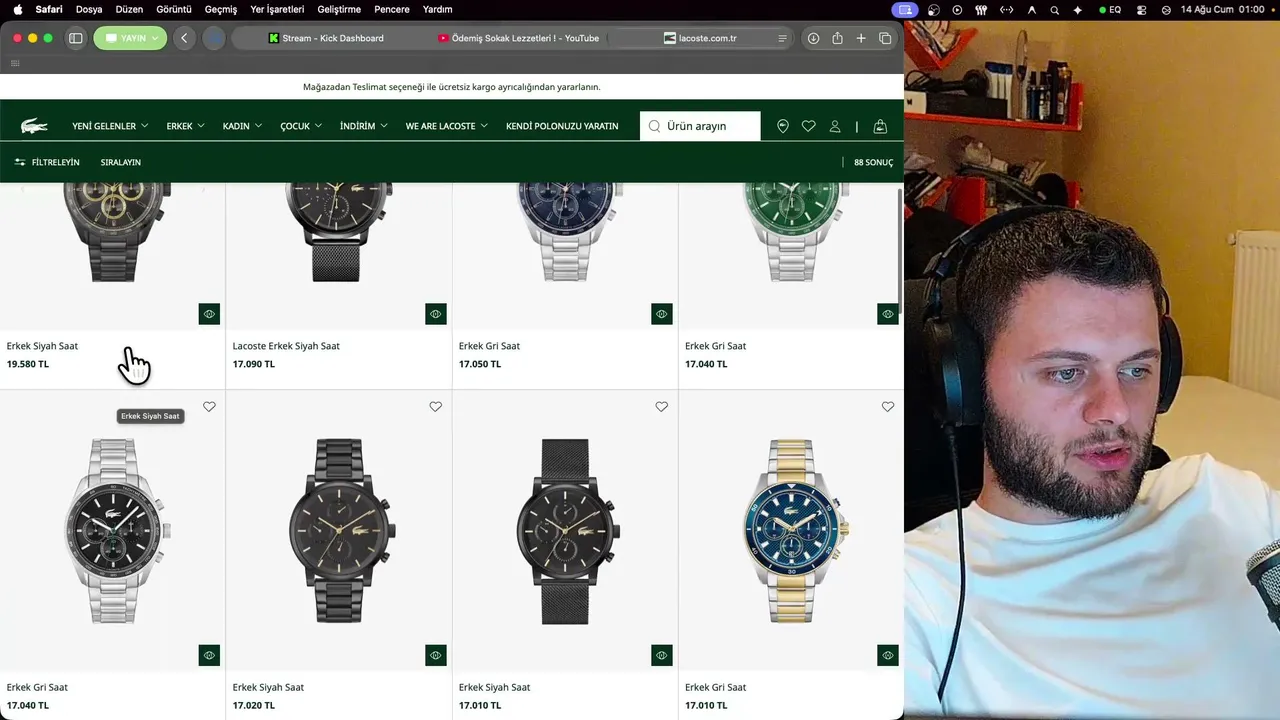1280x720 pixels.
Task: Open a new Safari tab with plus
Action: tap(861, 38)
